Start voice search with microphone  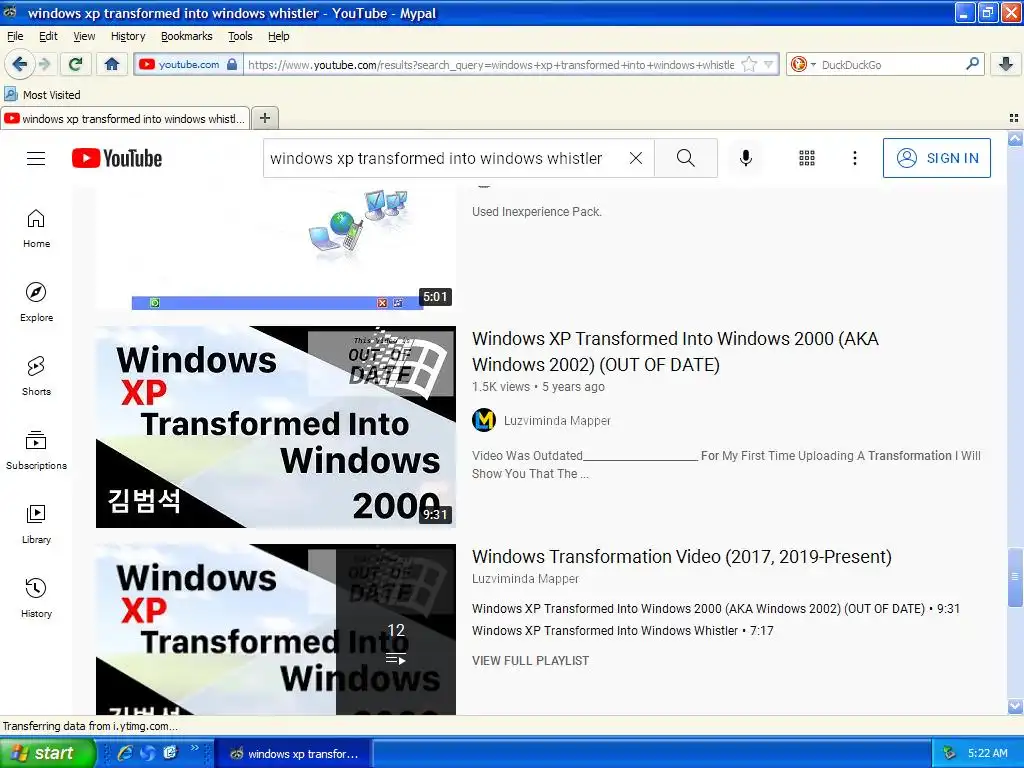[746, 158]
